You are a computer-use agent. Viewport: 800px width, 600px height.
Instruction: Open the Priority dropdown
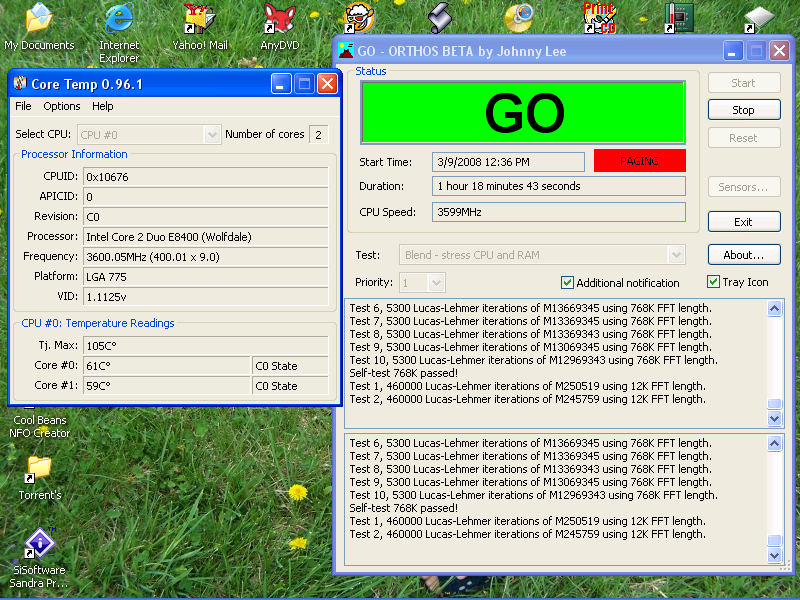click(436, 283)
